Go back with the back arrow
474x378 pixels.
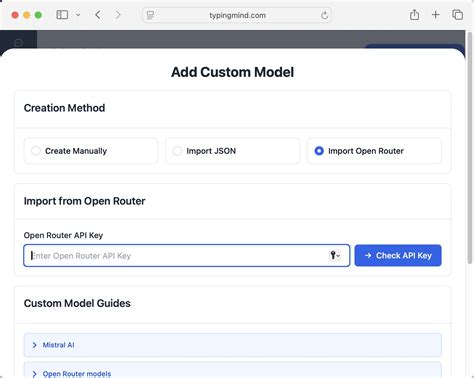[x=98, y=15]
